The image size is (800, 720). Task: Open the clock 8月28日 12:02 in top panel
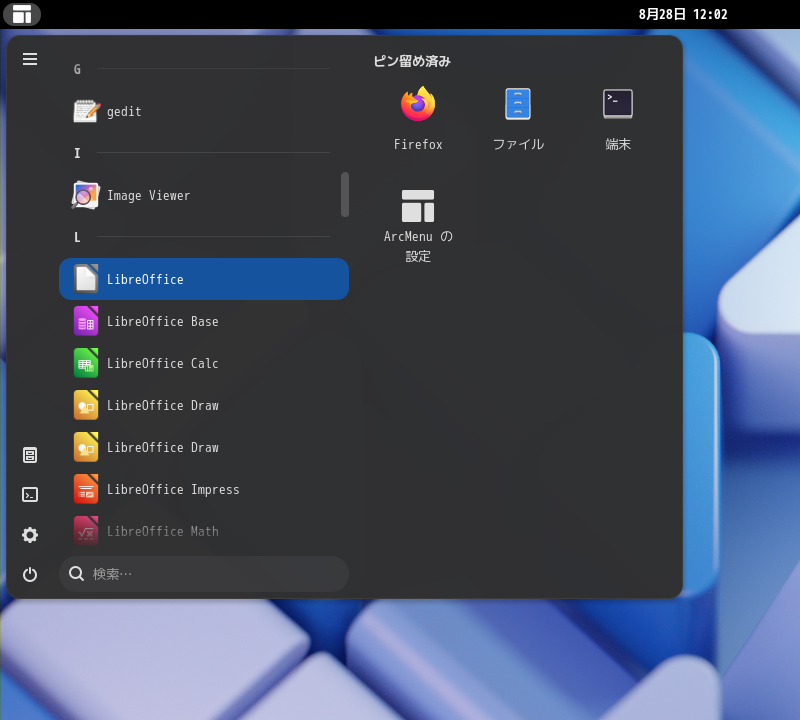[x=683, y=14]
